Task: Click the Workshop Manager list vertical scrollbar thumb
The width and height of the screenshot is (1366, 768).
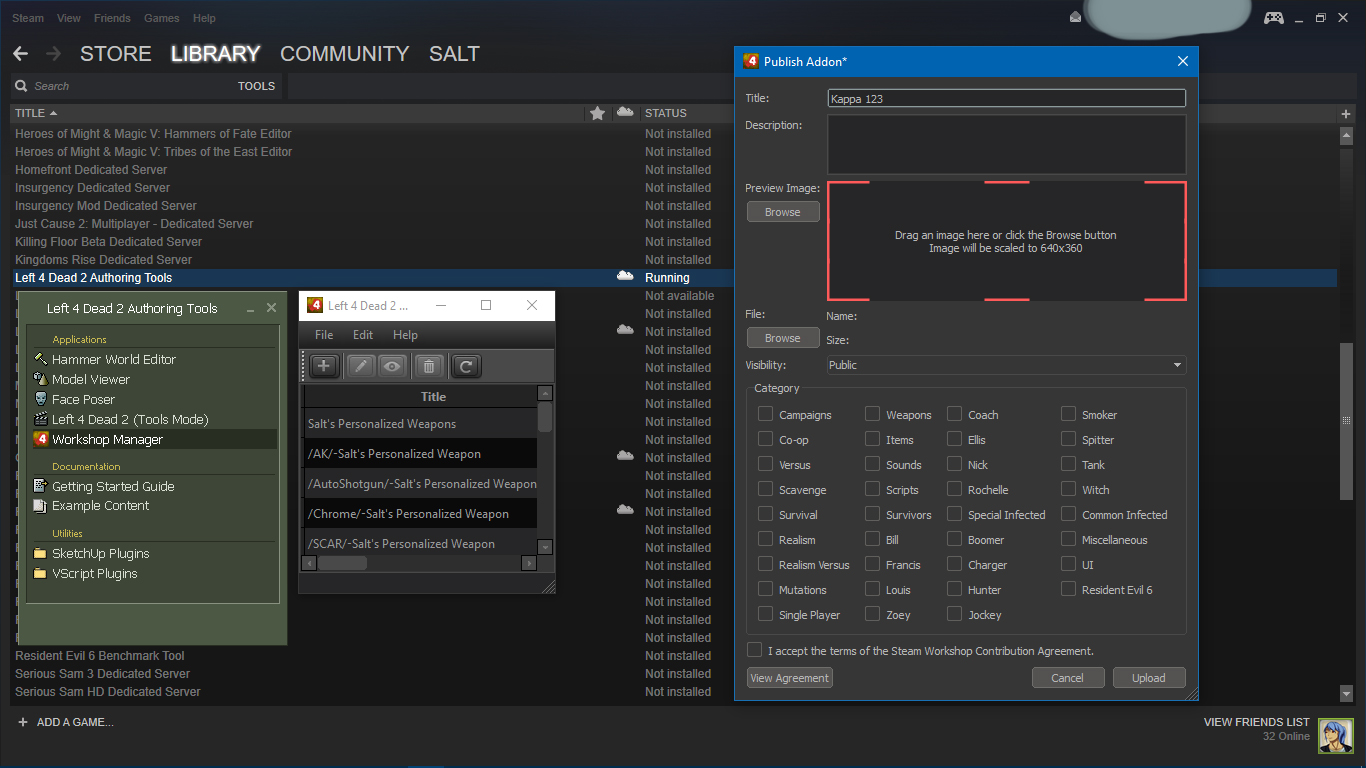Action: pyautogui.click(x=545, y=416)
